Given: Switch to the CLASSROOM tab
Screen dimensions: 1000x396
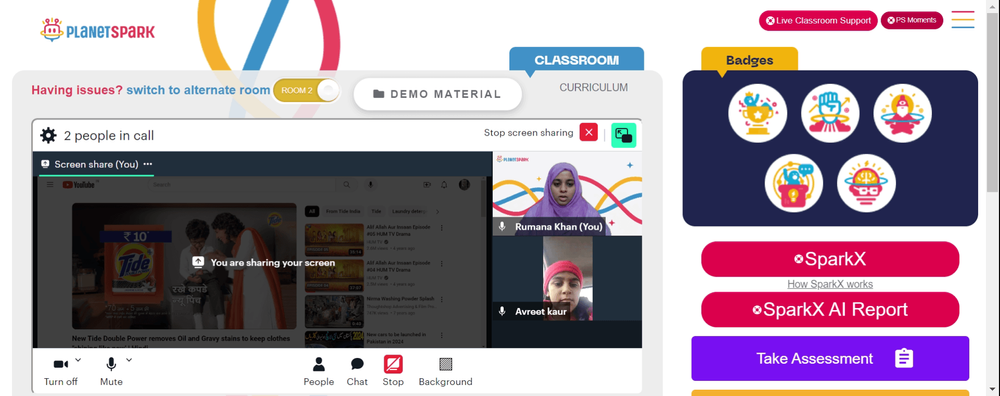Looking at the screenshot, I should click(577, 60).
